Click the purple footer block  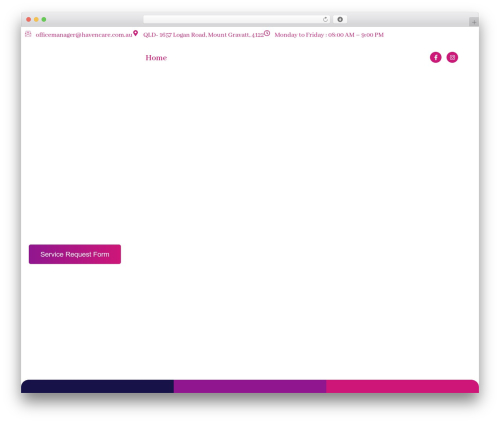tap(250, 386)
